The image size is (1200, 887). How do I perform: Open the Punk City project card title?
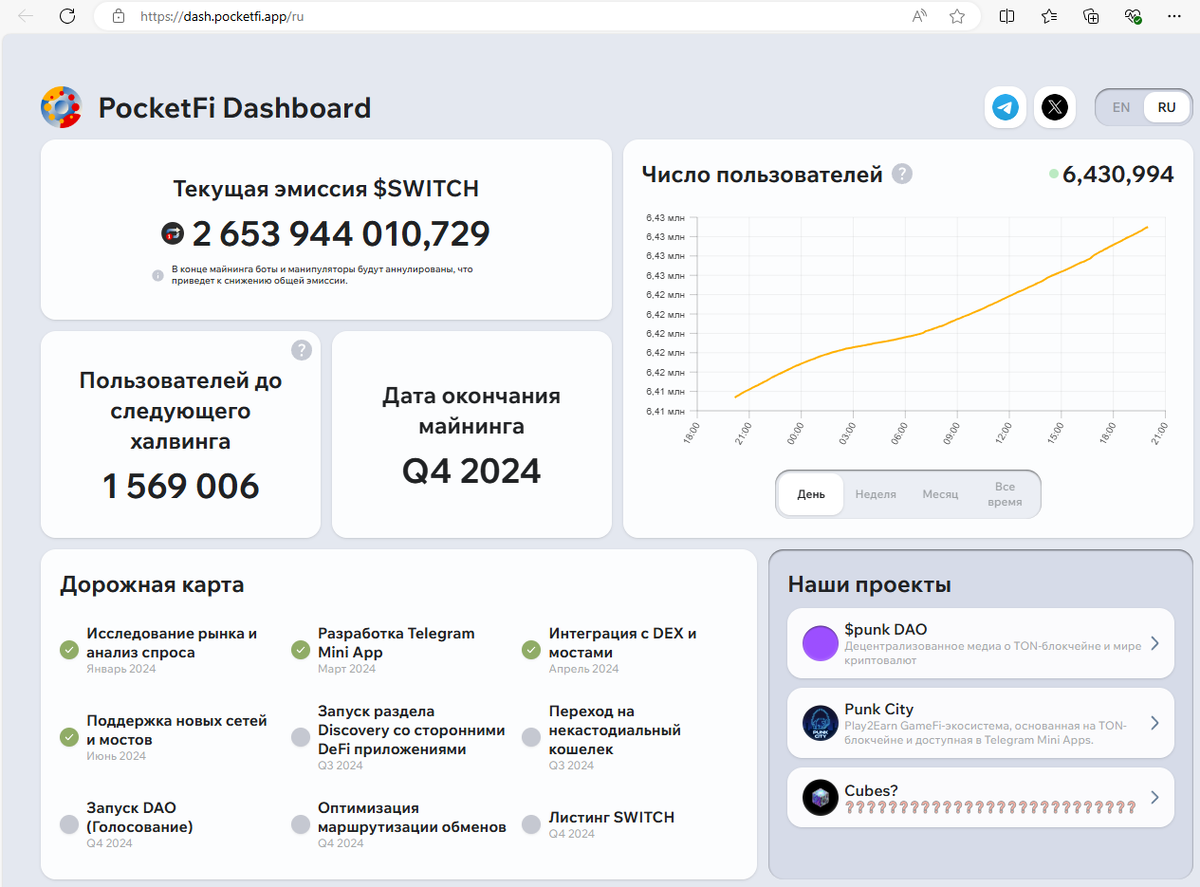coord(879,709)
